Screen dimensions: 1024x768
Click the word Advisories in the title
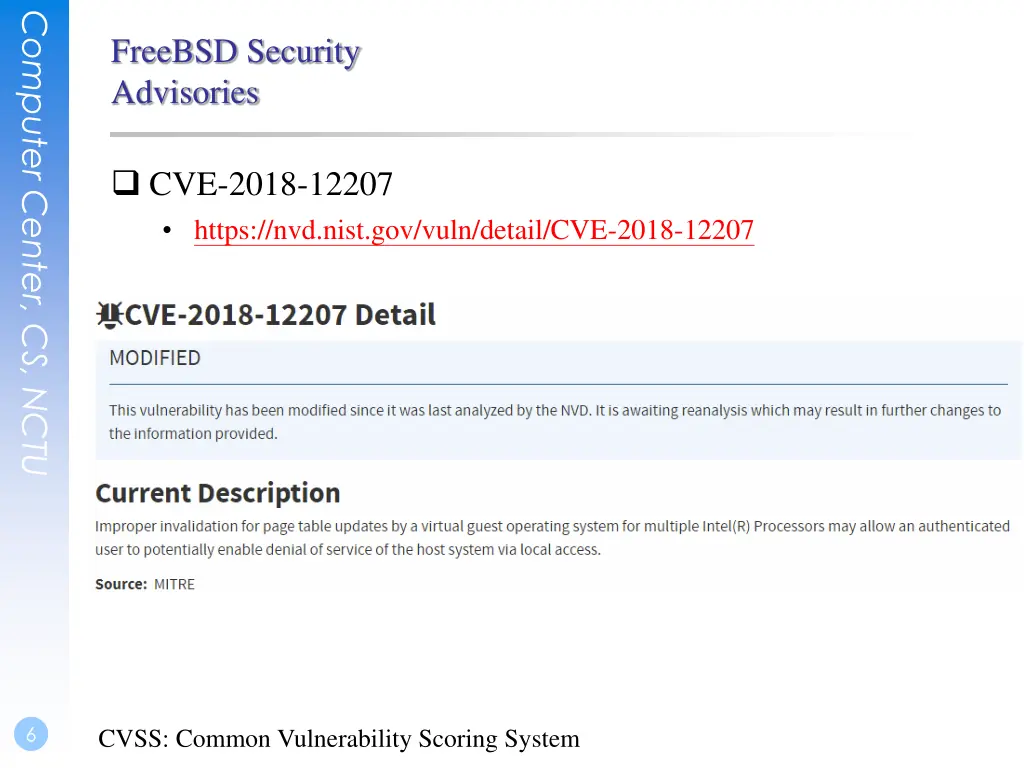185,93
